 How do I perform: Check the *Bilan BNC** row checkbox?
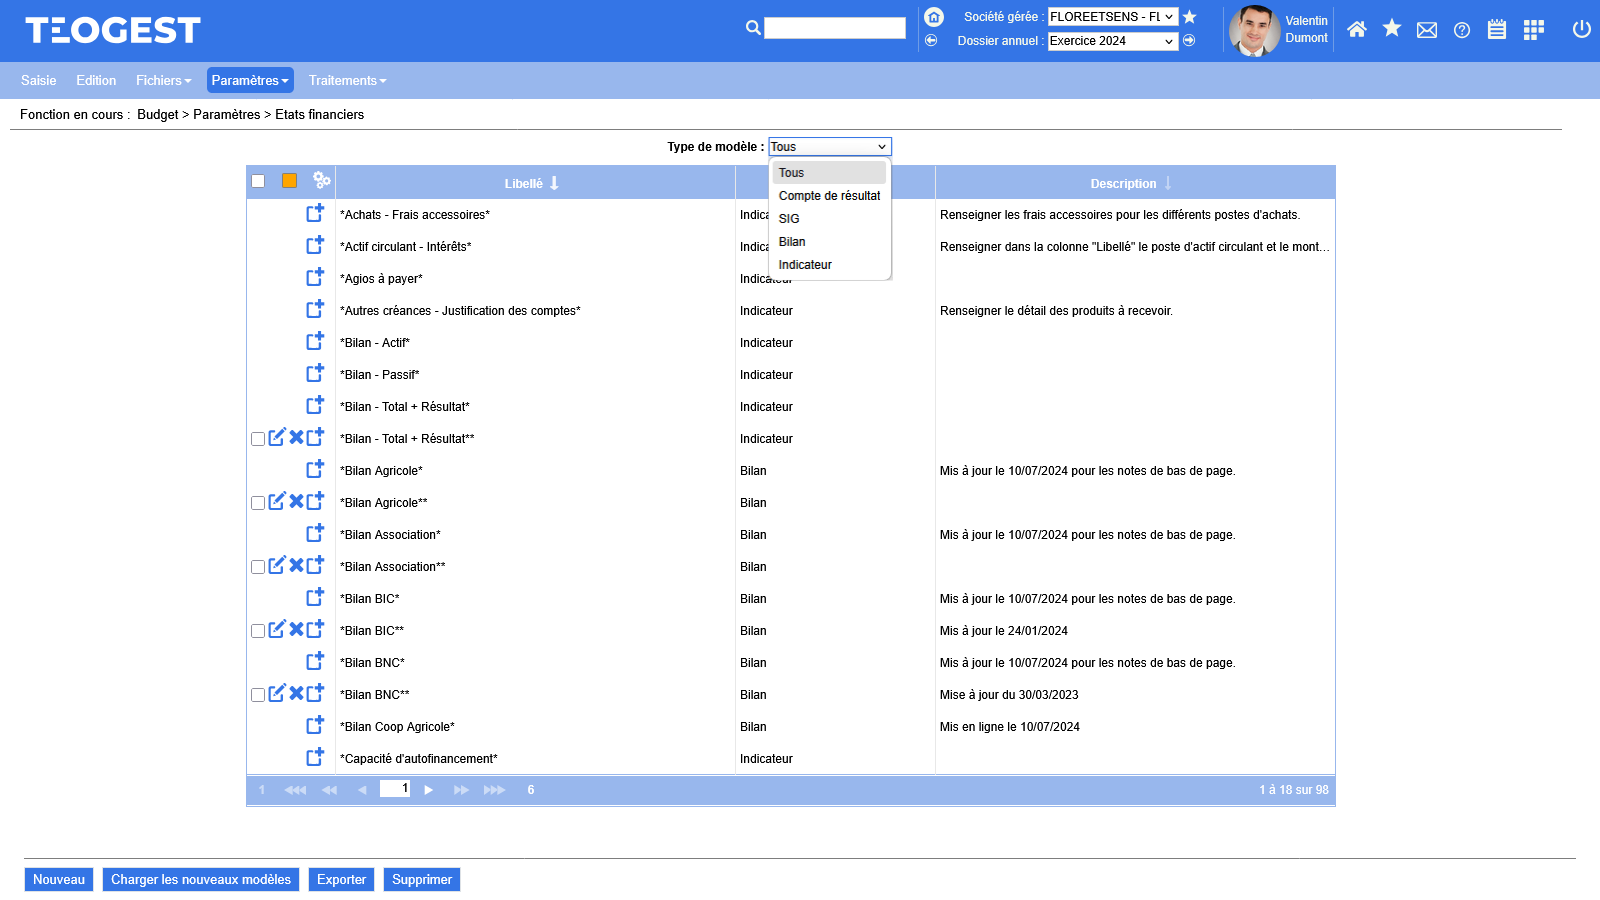(x=258, y=695)
